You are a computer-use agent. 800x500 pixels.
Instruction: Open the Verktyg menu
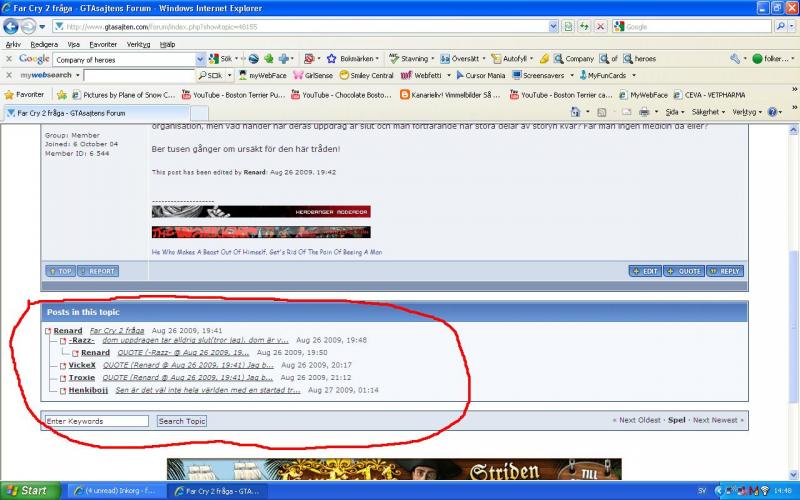138,44
